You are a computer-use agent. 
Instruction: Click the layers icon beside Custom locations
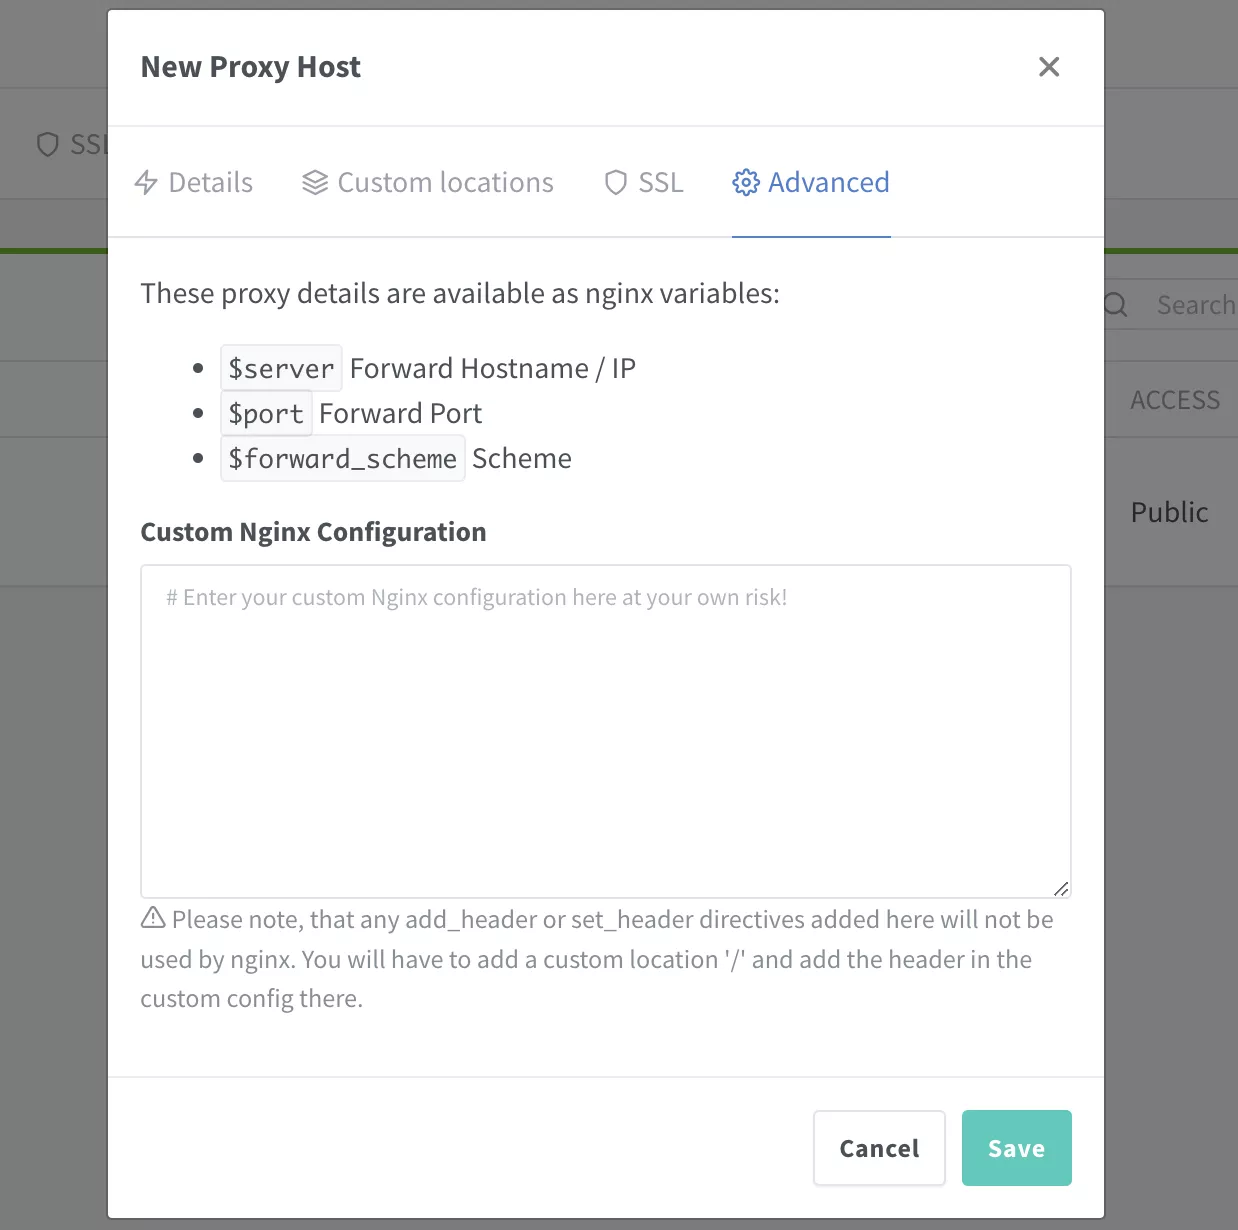click(x=315, y=182)
